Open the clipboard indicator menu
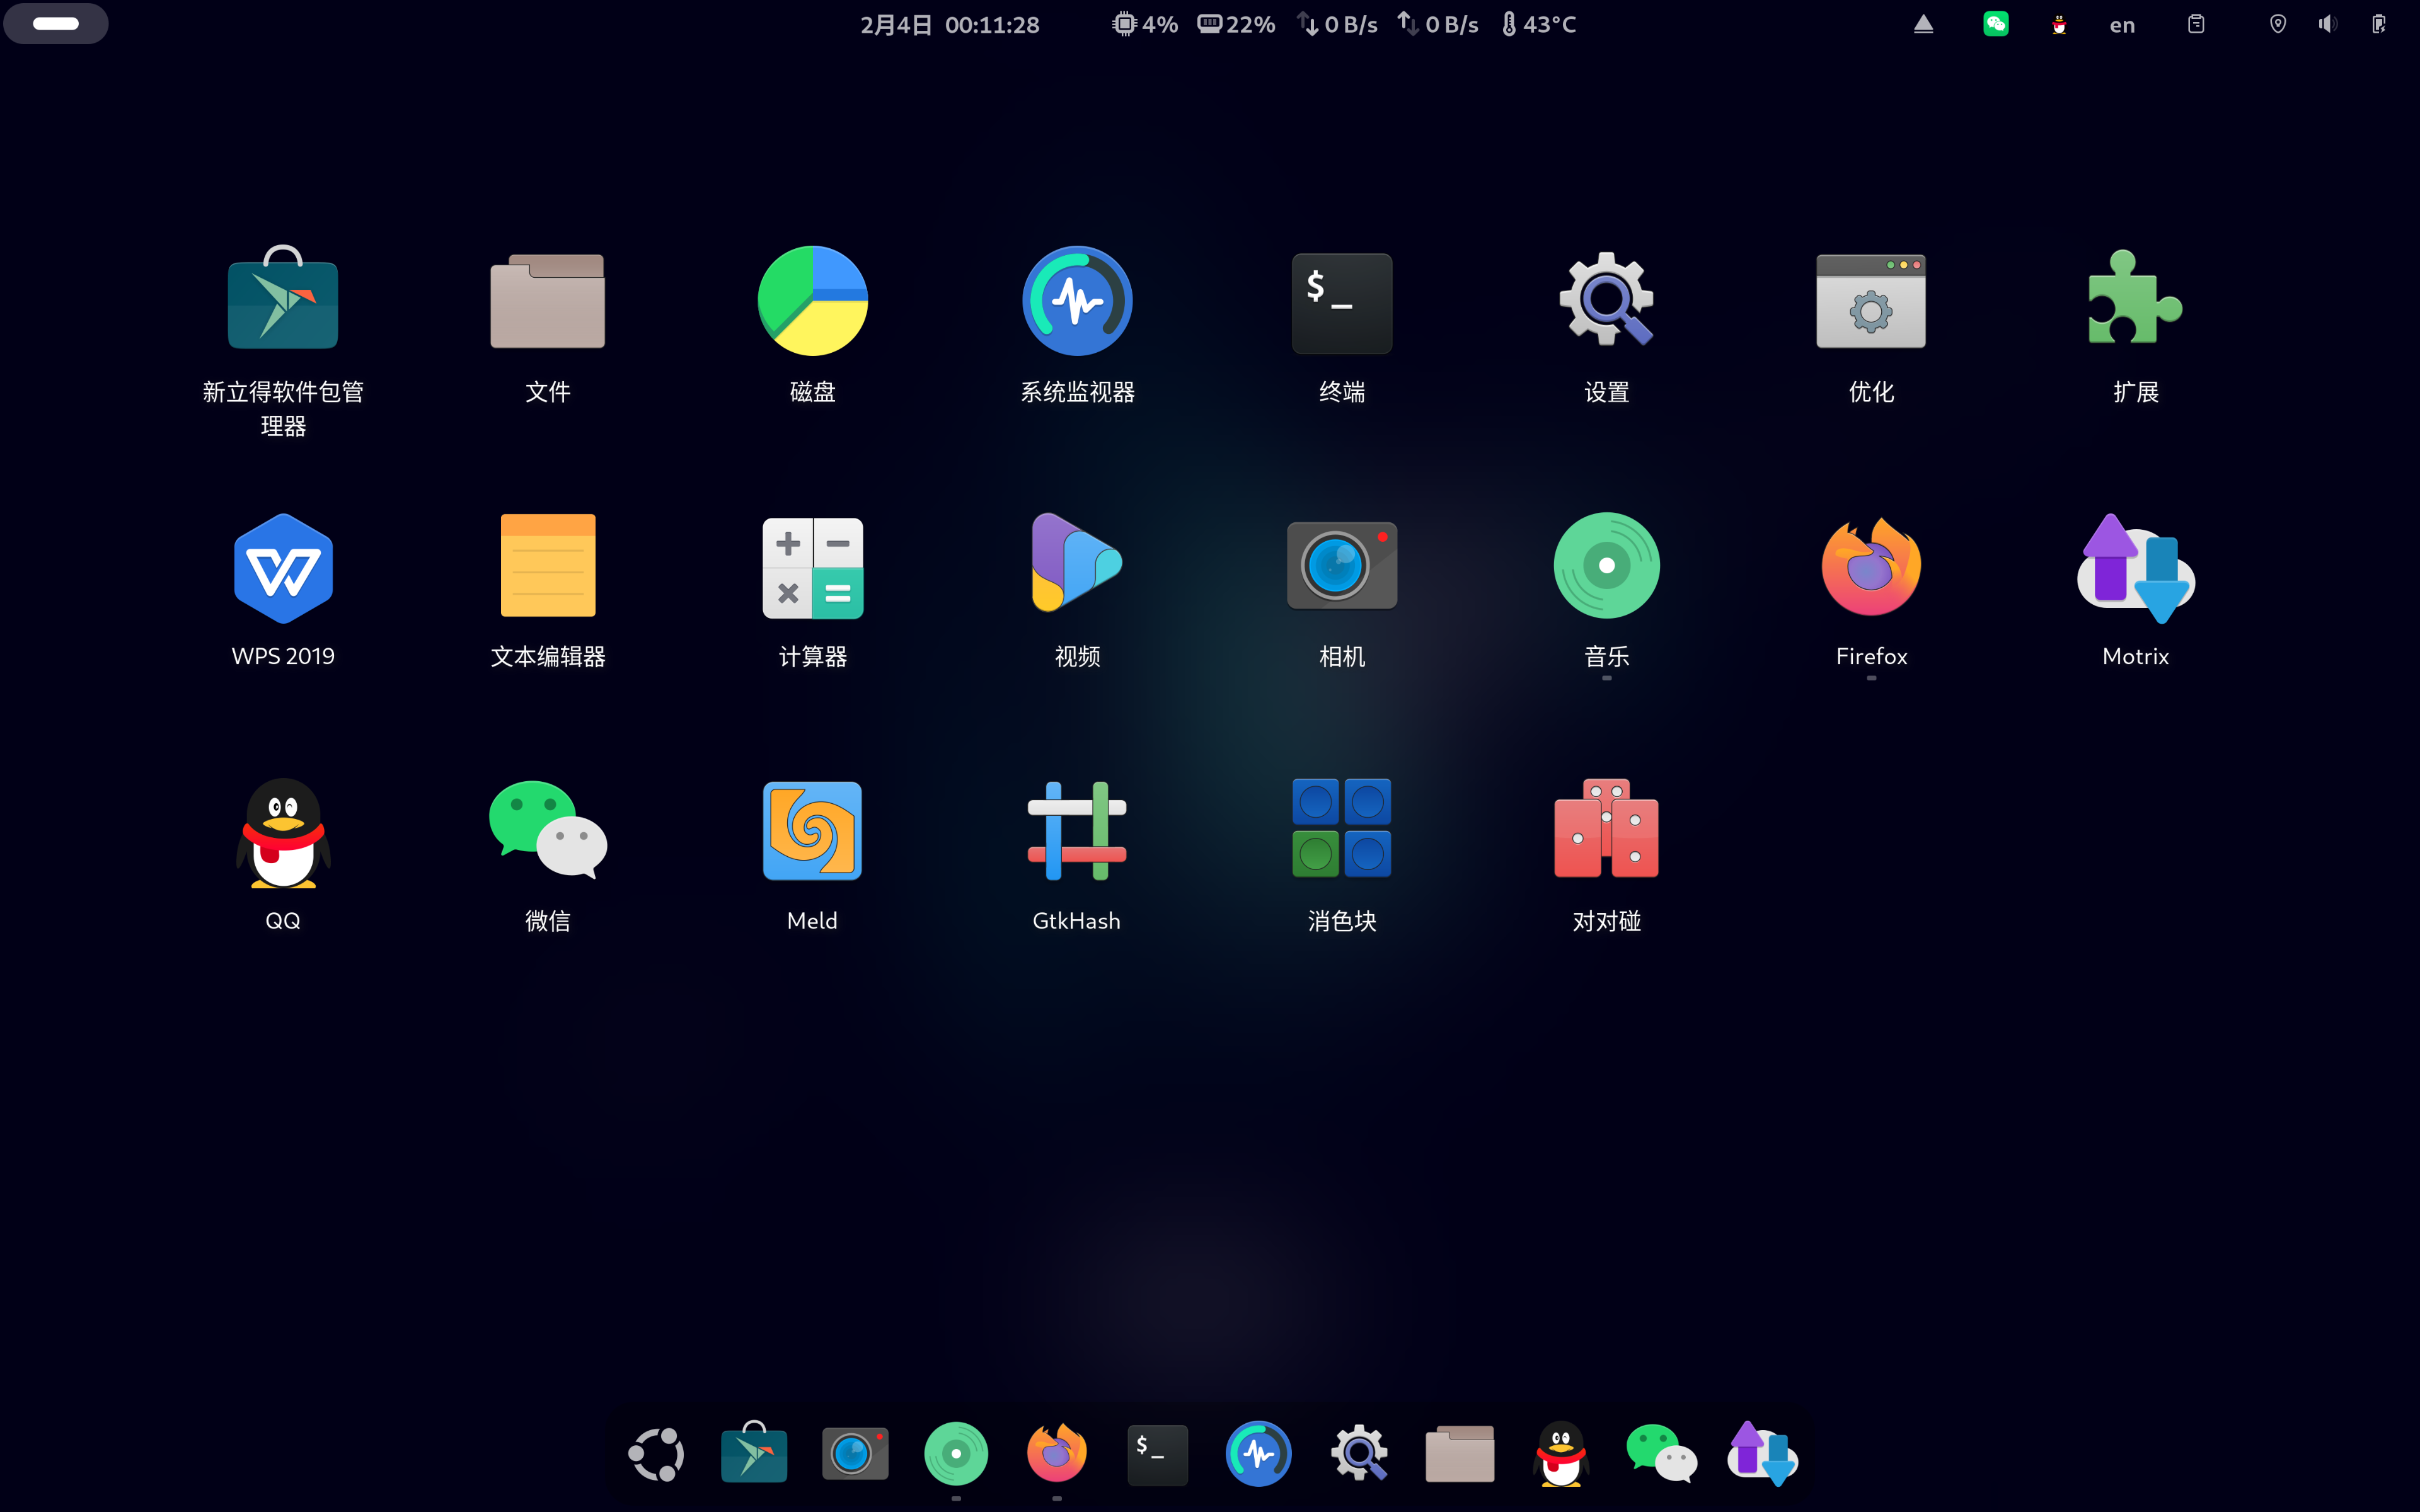The width and height of the screenshot is (2420, 1512). 2196,23
